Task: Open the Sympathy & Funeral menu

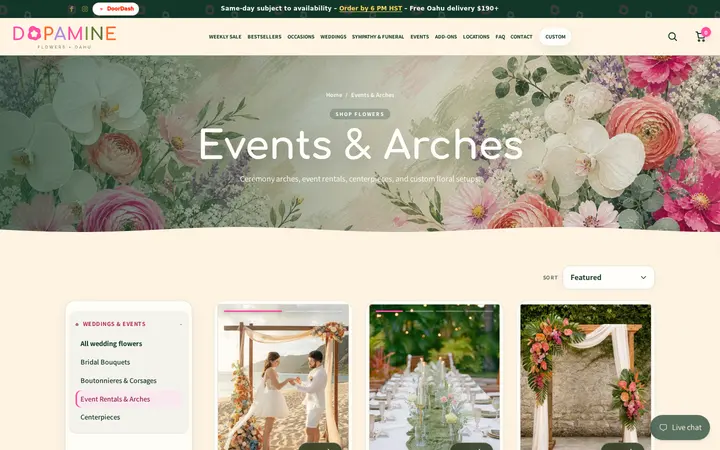Action: [x=378, y=37]
